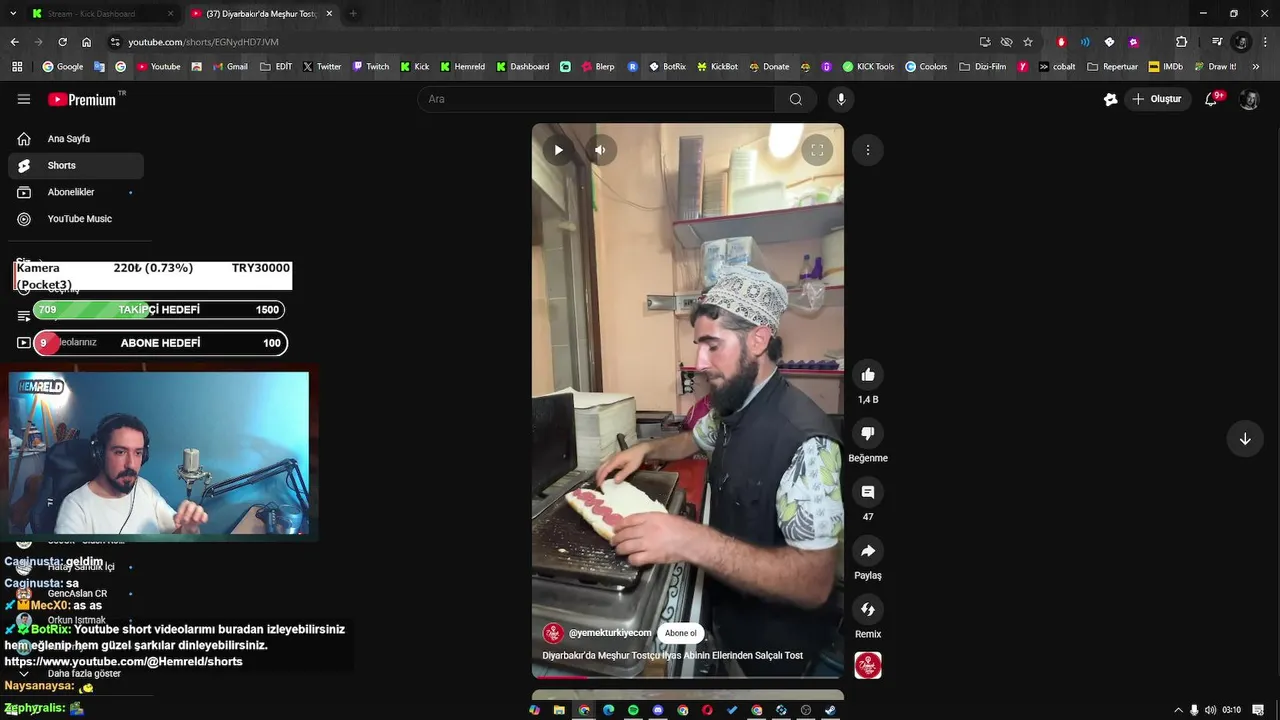Open the KICK Tools bookmark
Viewport: 1280px width, 720px height.
pyautogui.click(x=868, y=67)
